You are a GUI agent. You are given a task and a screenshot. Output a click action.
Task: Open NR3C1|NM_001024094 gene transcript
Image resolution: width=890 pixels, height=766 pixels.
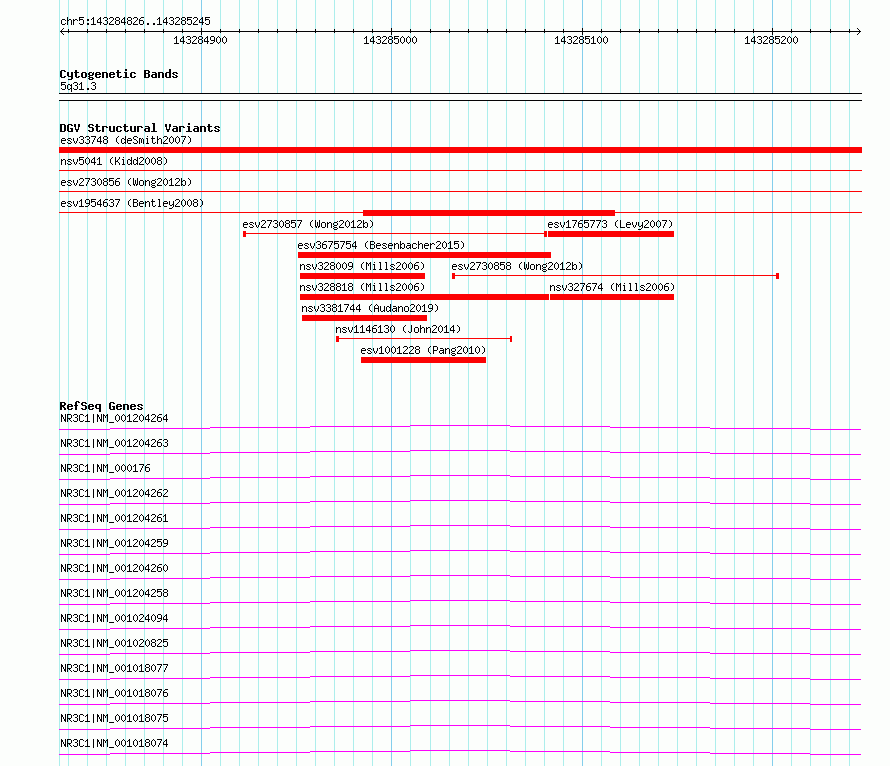[x=114, y=618]
